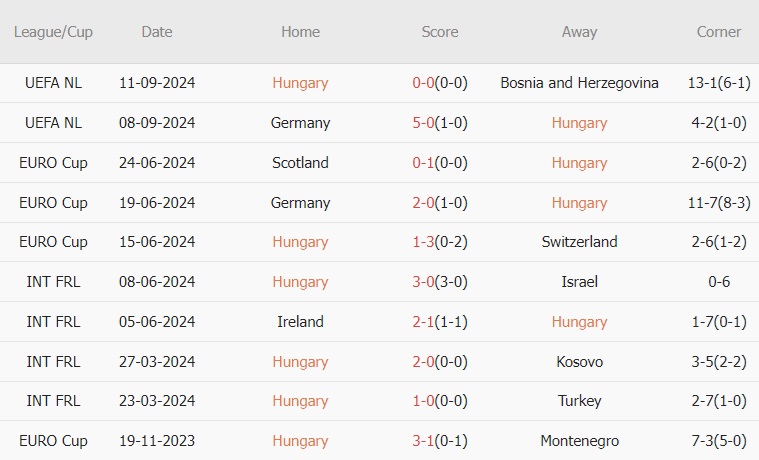
Task: Click the Date column header
Action: (x=157, y=32)
